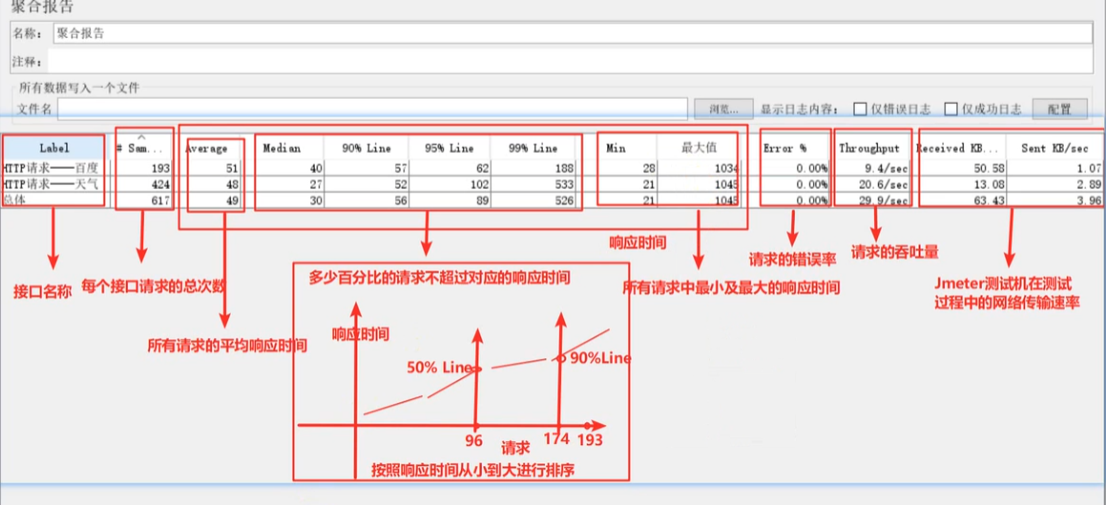Click Sent KB/sec value 2.89
The image size is (1106, 505).
coord(1090,185)
